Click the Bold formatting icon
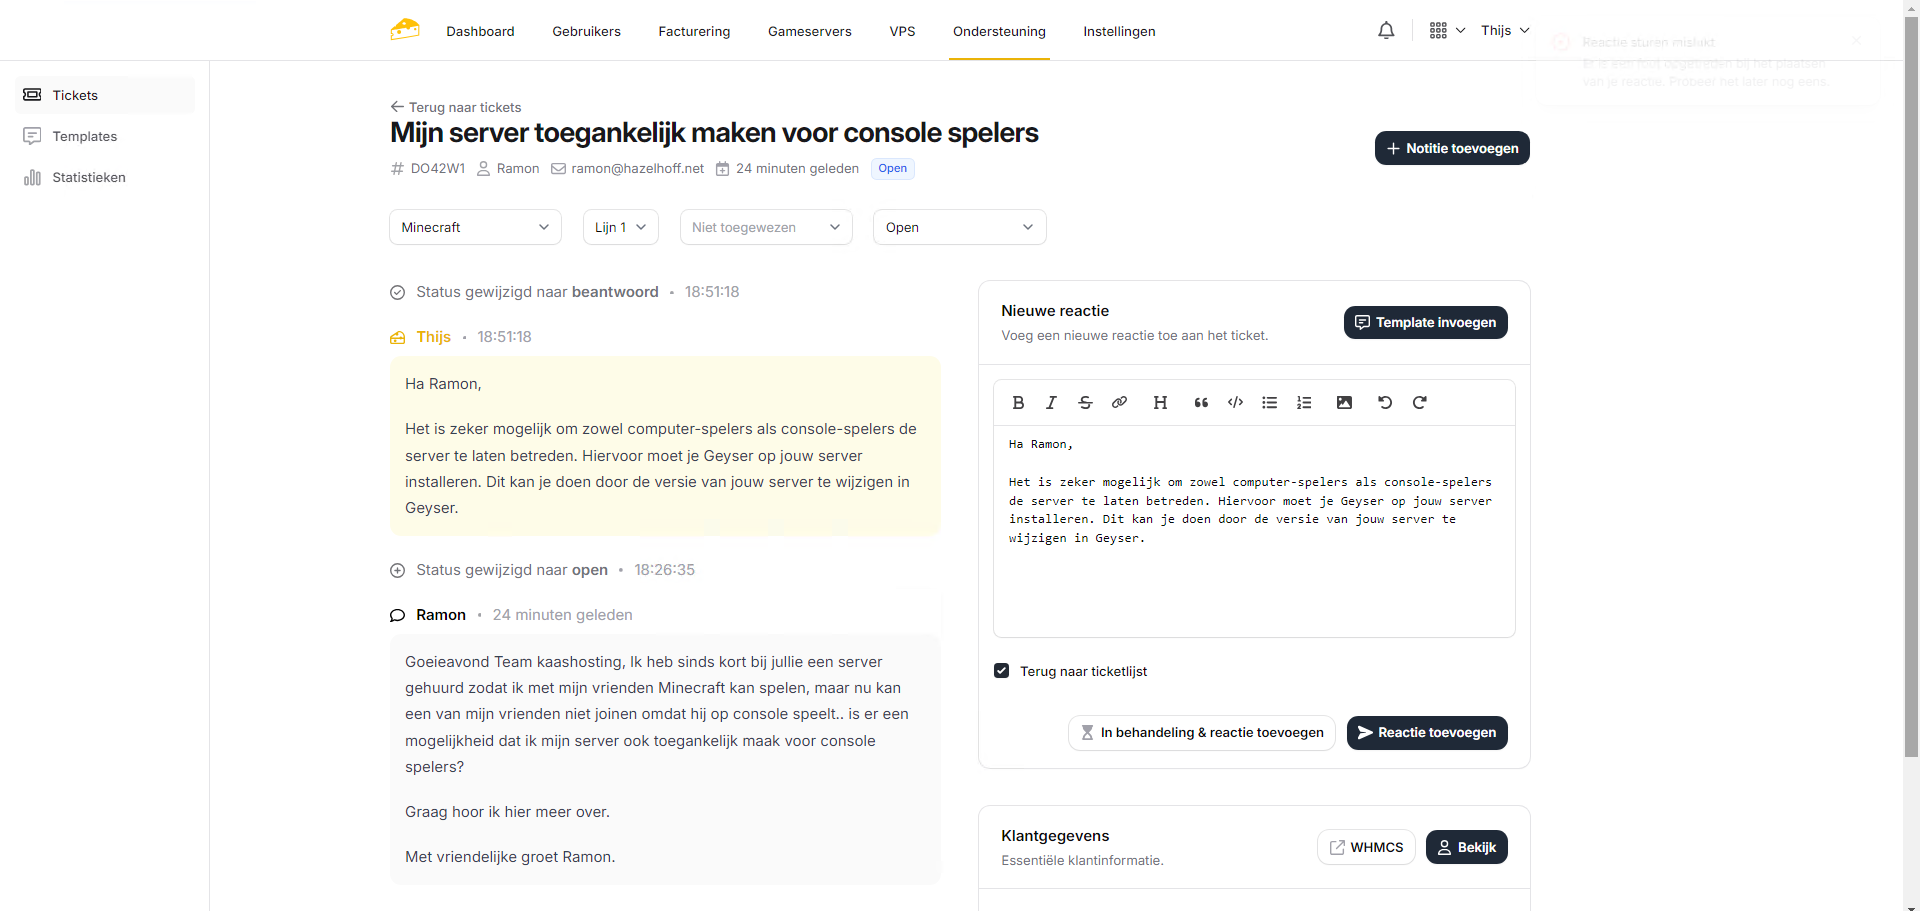1920x911 pixels. pos(1018,403)
